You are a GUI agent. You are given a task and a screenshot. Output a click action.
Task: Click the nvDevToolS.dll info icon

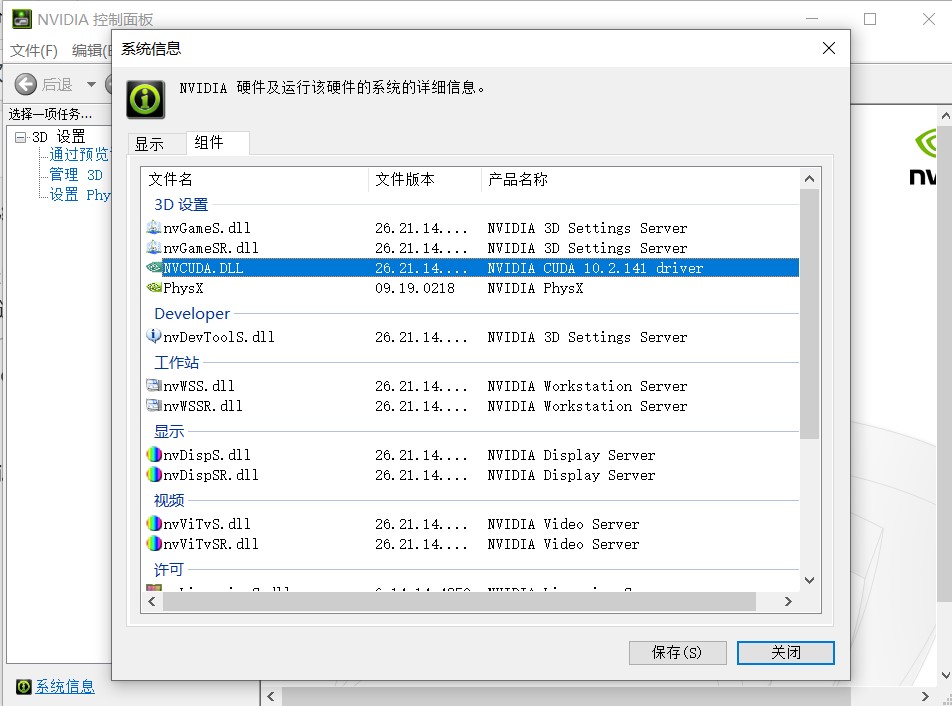[x=154, y=336]
